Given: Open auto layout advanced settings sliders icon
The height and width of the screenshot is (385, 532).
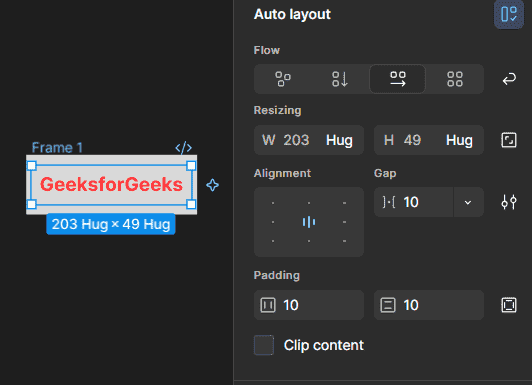Looking at the screenshot, I should (x=509, y=202).
